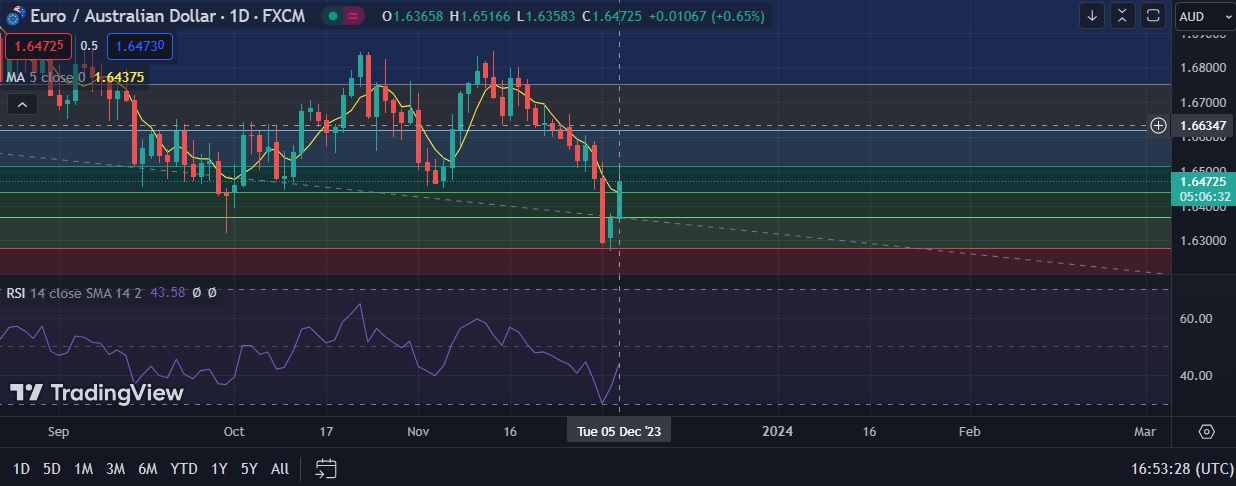Click the open price value 1.63658
1236x486 pixels.
418,17
